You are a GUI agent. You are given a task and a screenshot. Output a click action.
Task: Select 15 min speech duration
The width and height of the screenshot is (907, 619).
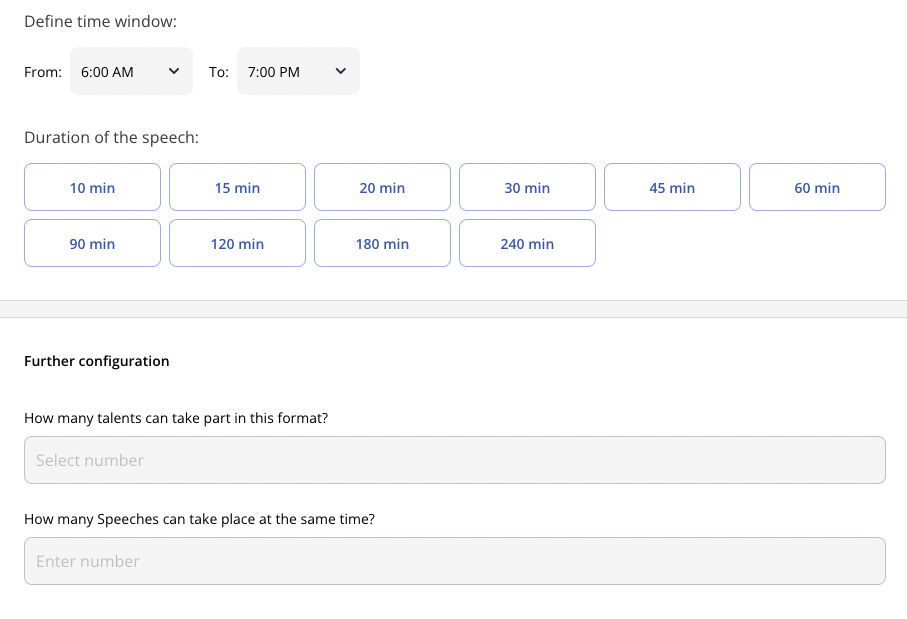click(x=237, y=187)
